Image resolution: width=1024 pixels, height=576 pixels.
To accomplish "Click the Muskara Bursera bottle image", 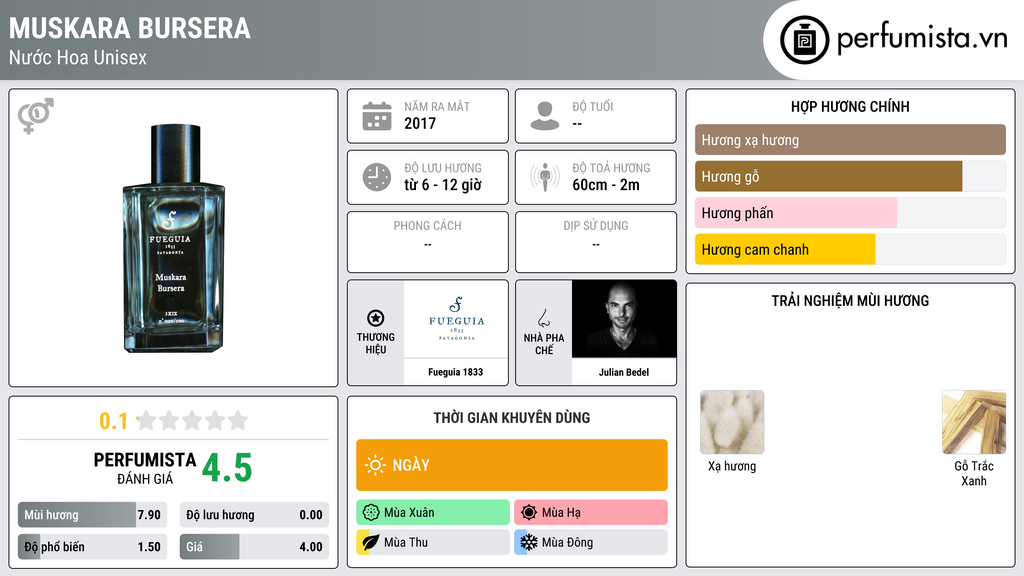I will pos(174,238).
